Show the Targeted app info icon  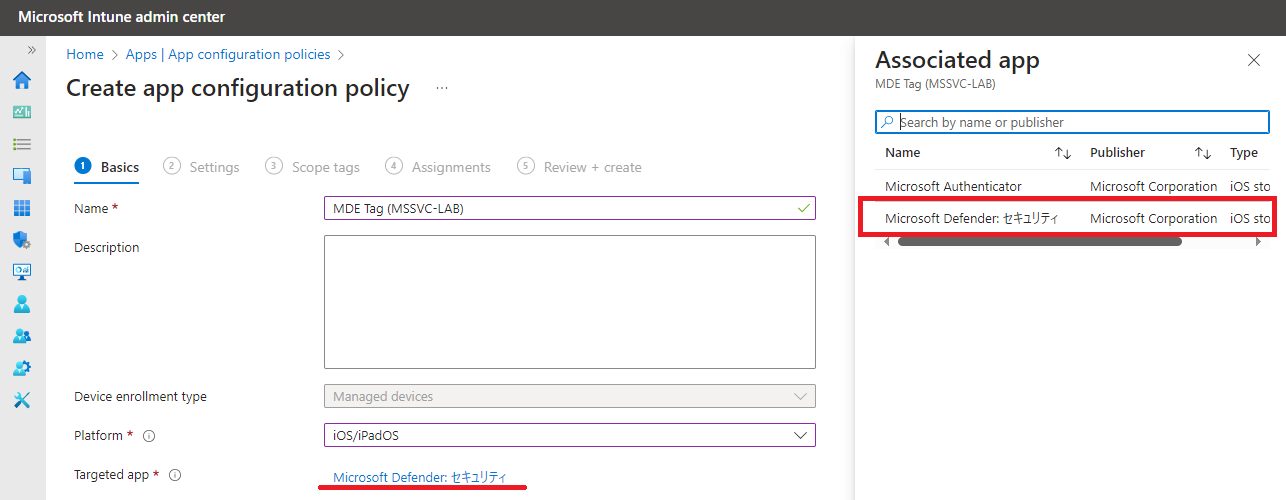coord(175,475)
